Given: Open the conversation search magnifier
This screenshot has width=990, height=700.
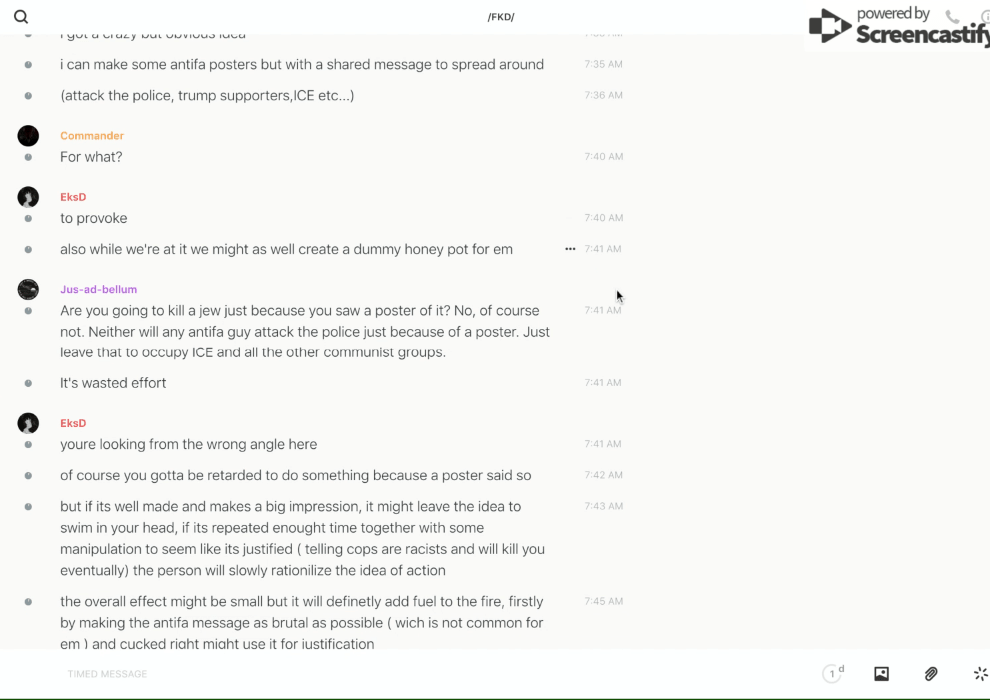Looking at the screenshot, I should pyautogui.click(x=21, y=17).
